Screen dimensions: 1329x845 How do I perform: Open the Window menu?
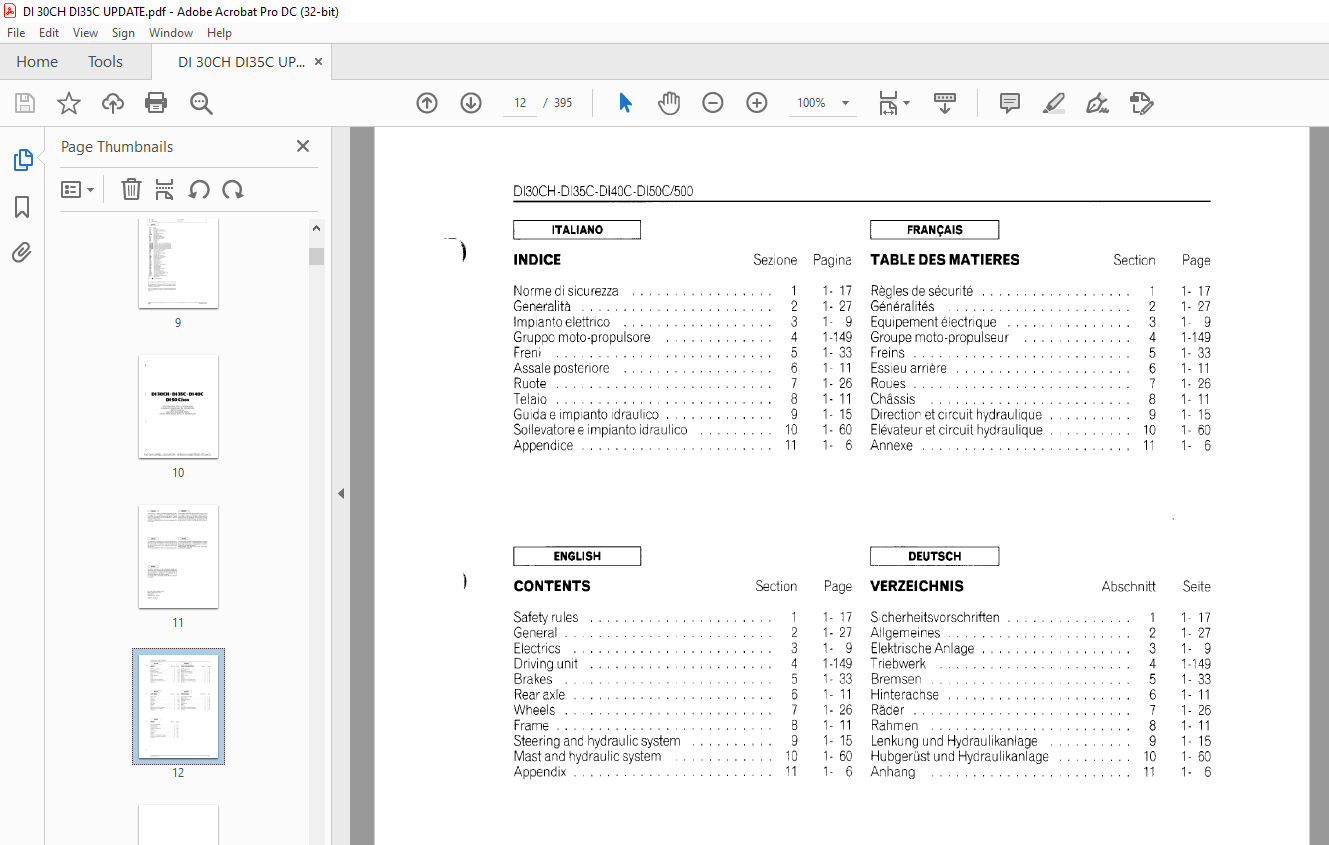coord(171,33)
